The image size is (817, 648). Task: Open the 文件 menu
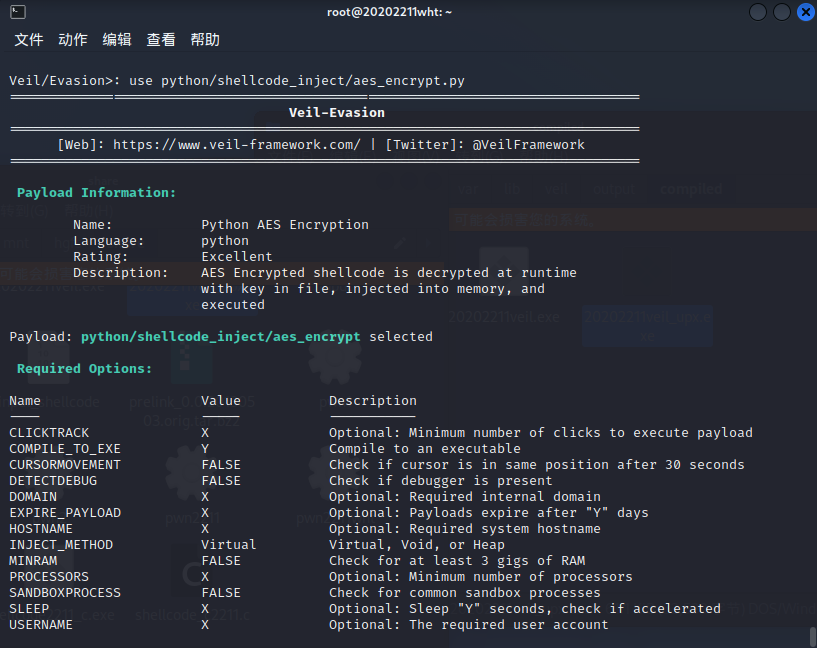tap(29, 40)
